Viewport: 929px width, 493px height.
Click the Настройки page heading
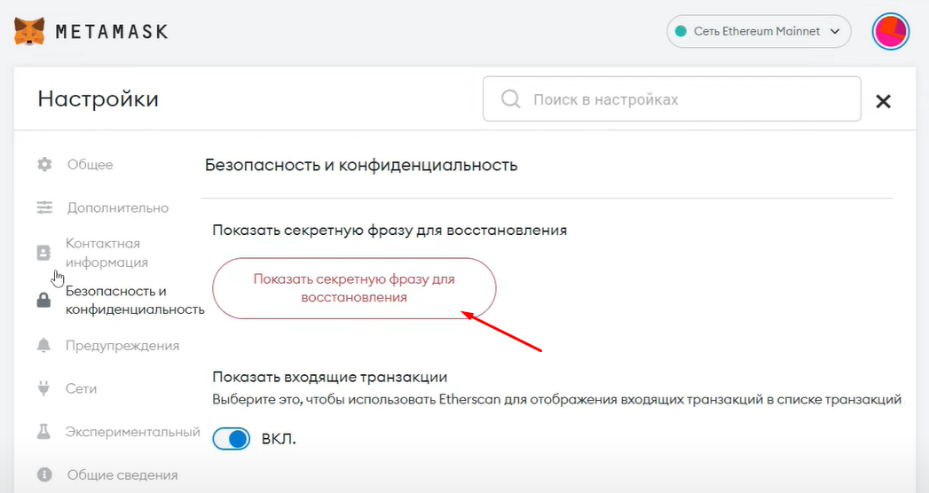click(98, 98)
